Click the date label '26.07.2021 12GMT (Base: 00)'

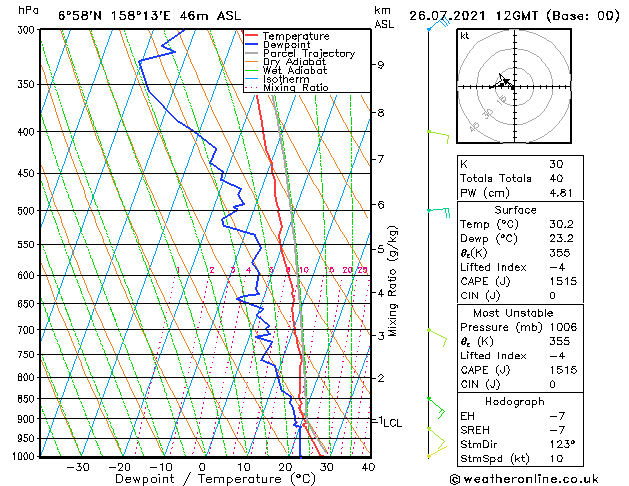pos(514,16)
